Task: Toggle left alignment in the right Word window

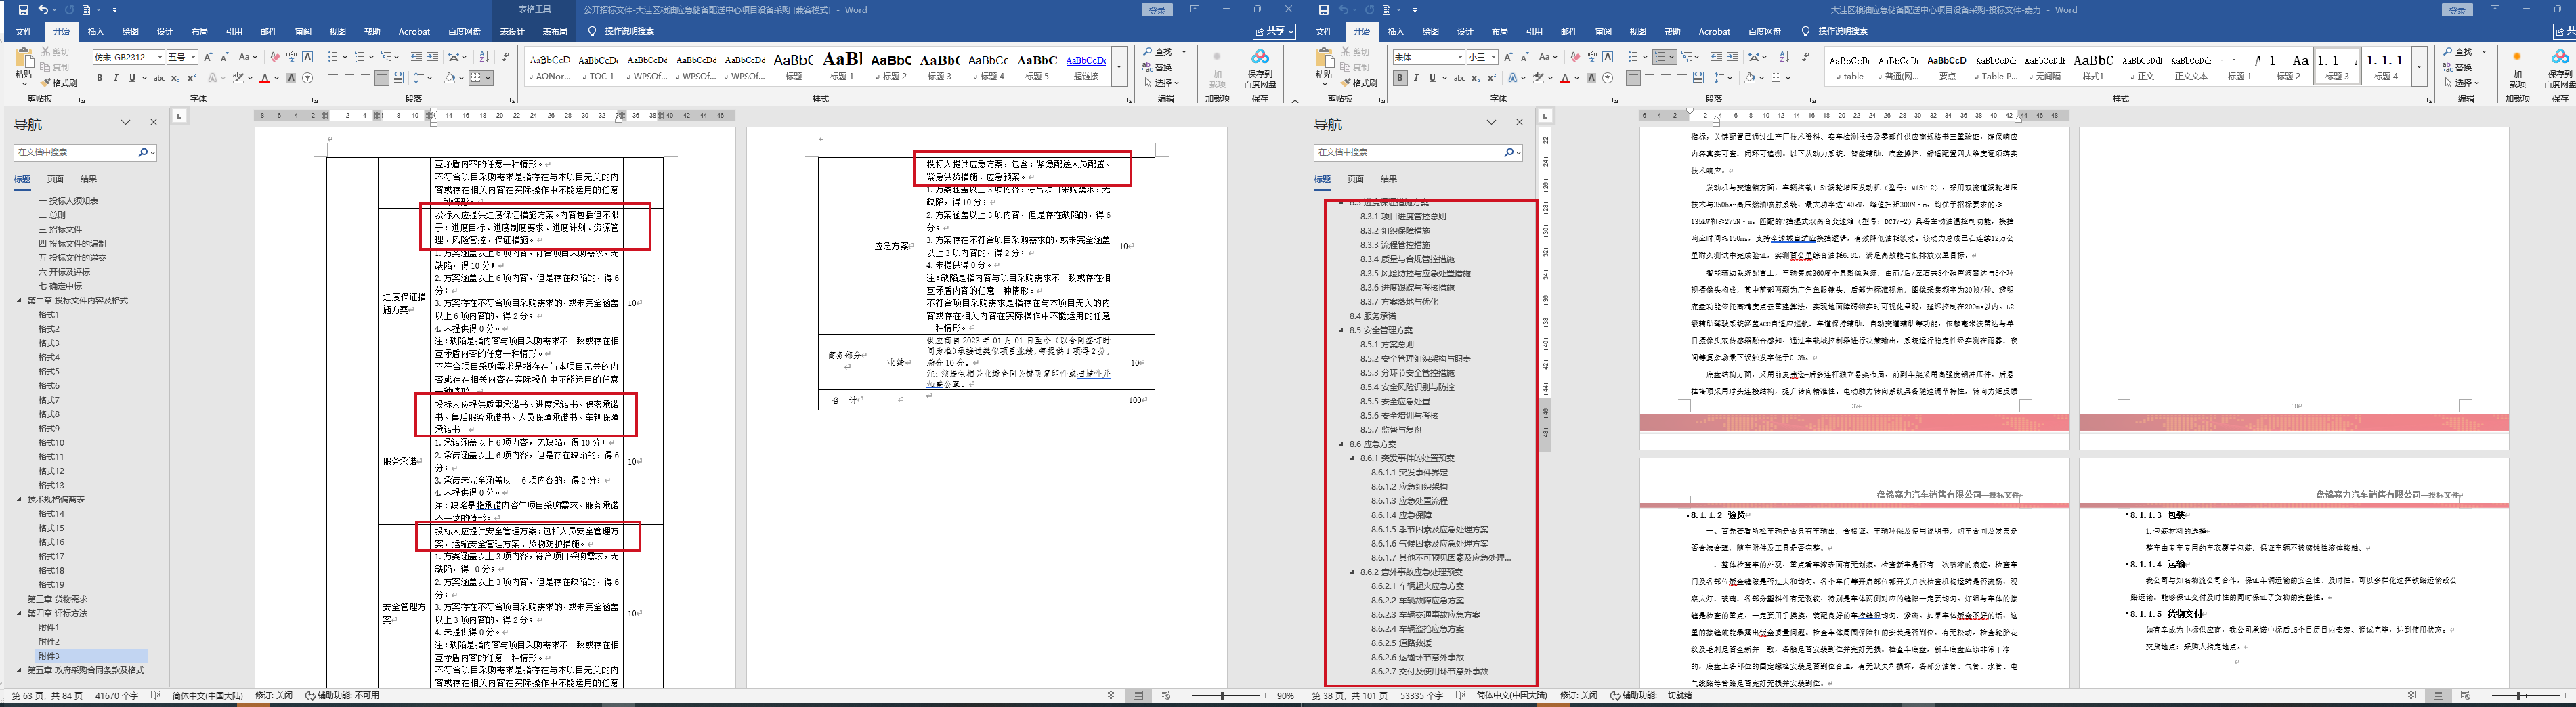Action: (x=1633, y=78)
